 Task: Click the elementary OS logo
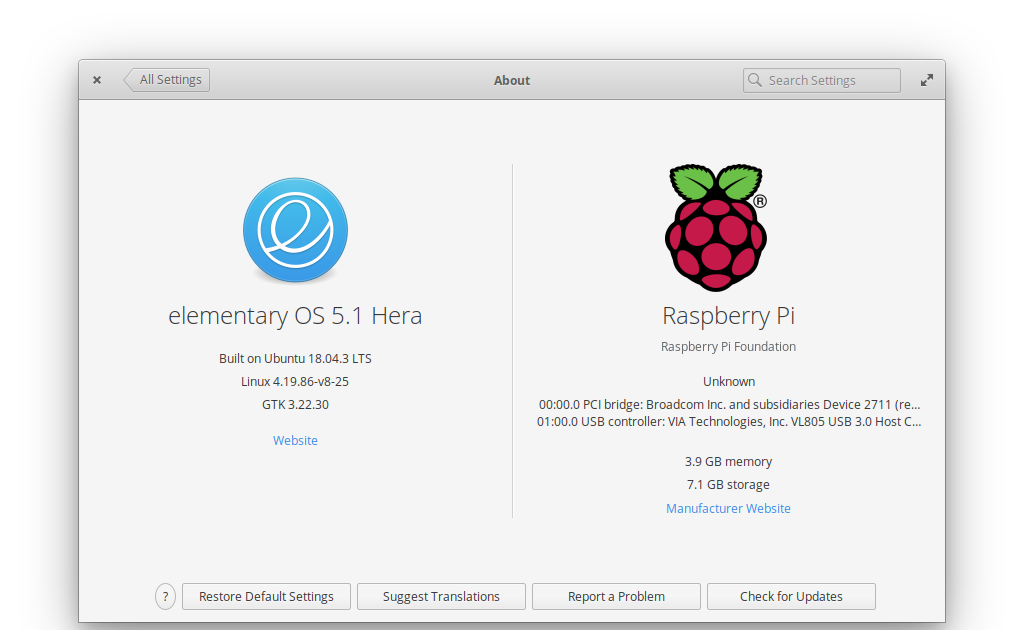(x=295, y=229)
